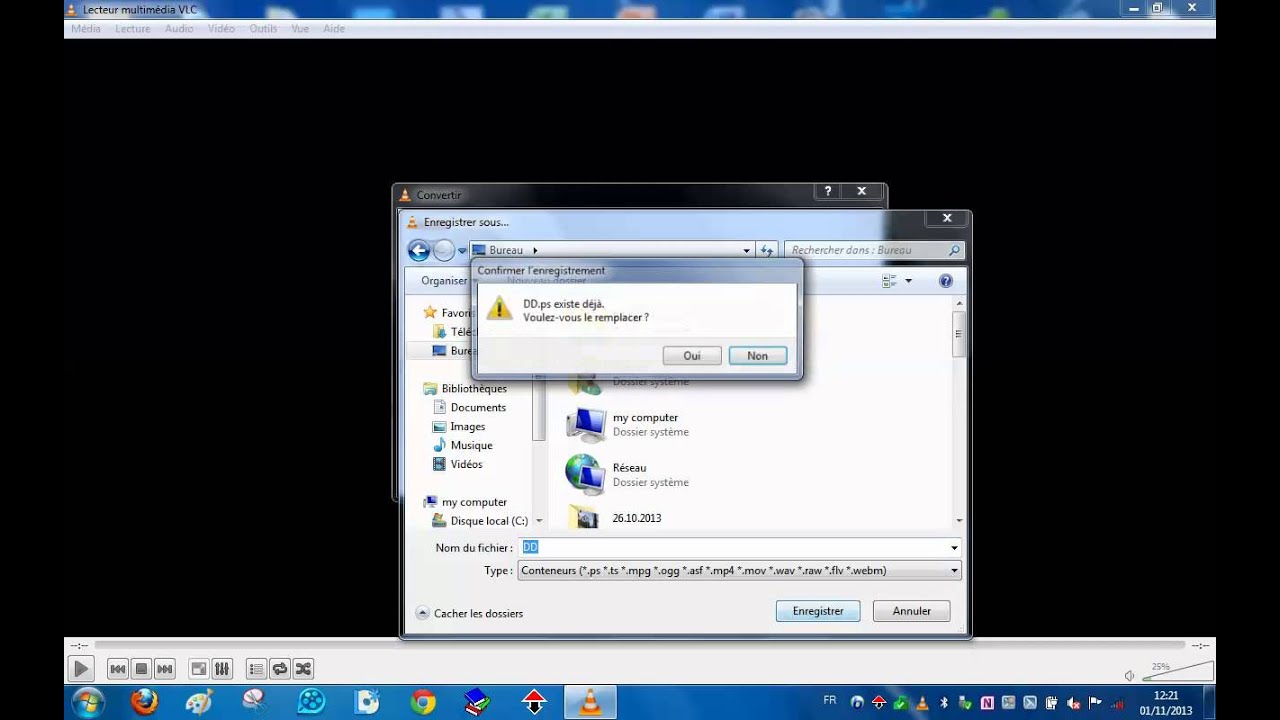
Task: Open the Nom du fichier dropdown arrow
Action: point(954,548)
